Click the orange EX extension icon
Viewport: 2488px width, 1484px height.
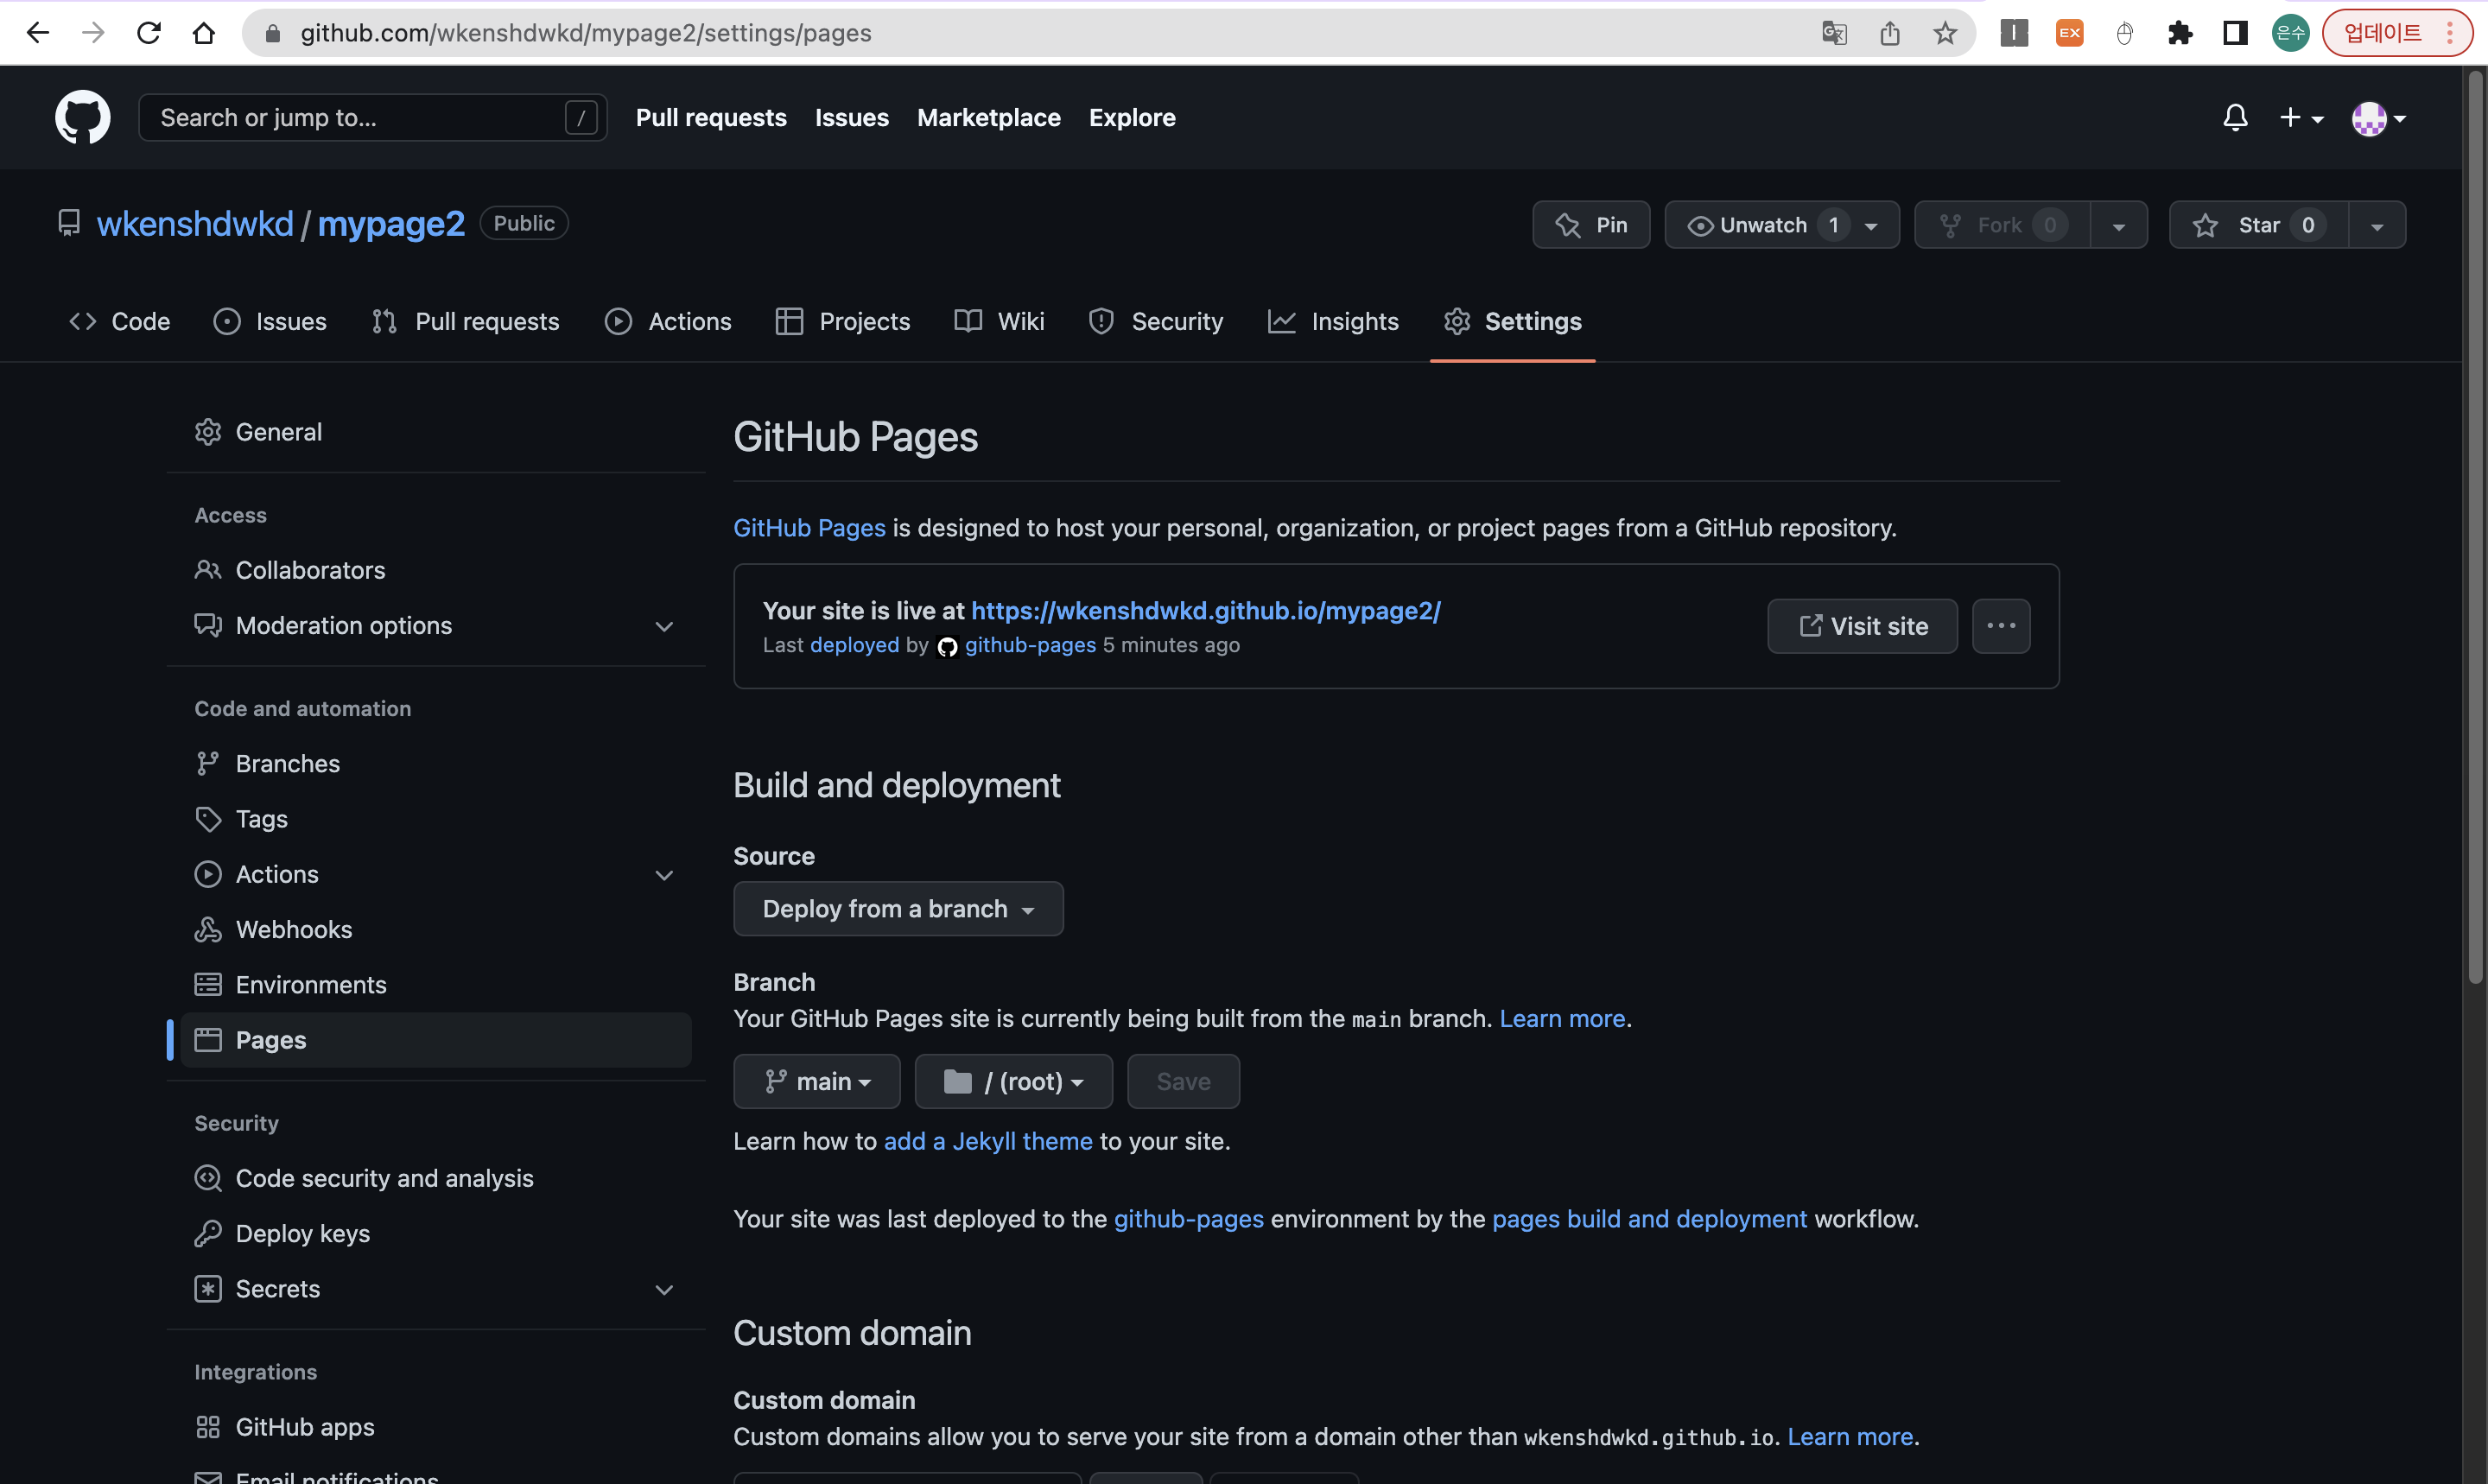[x=2069, y=33]
